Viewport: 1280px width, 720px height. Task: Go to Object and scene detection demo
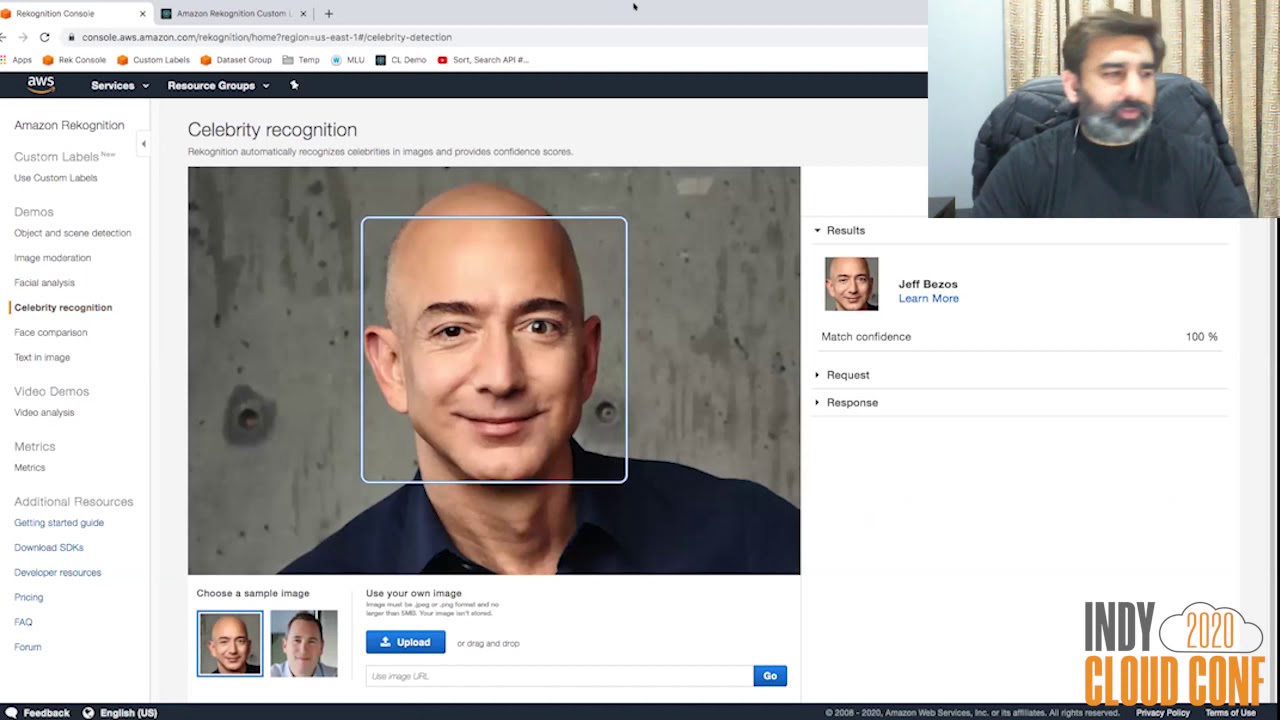pos(72,233)
